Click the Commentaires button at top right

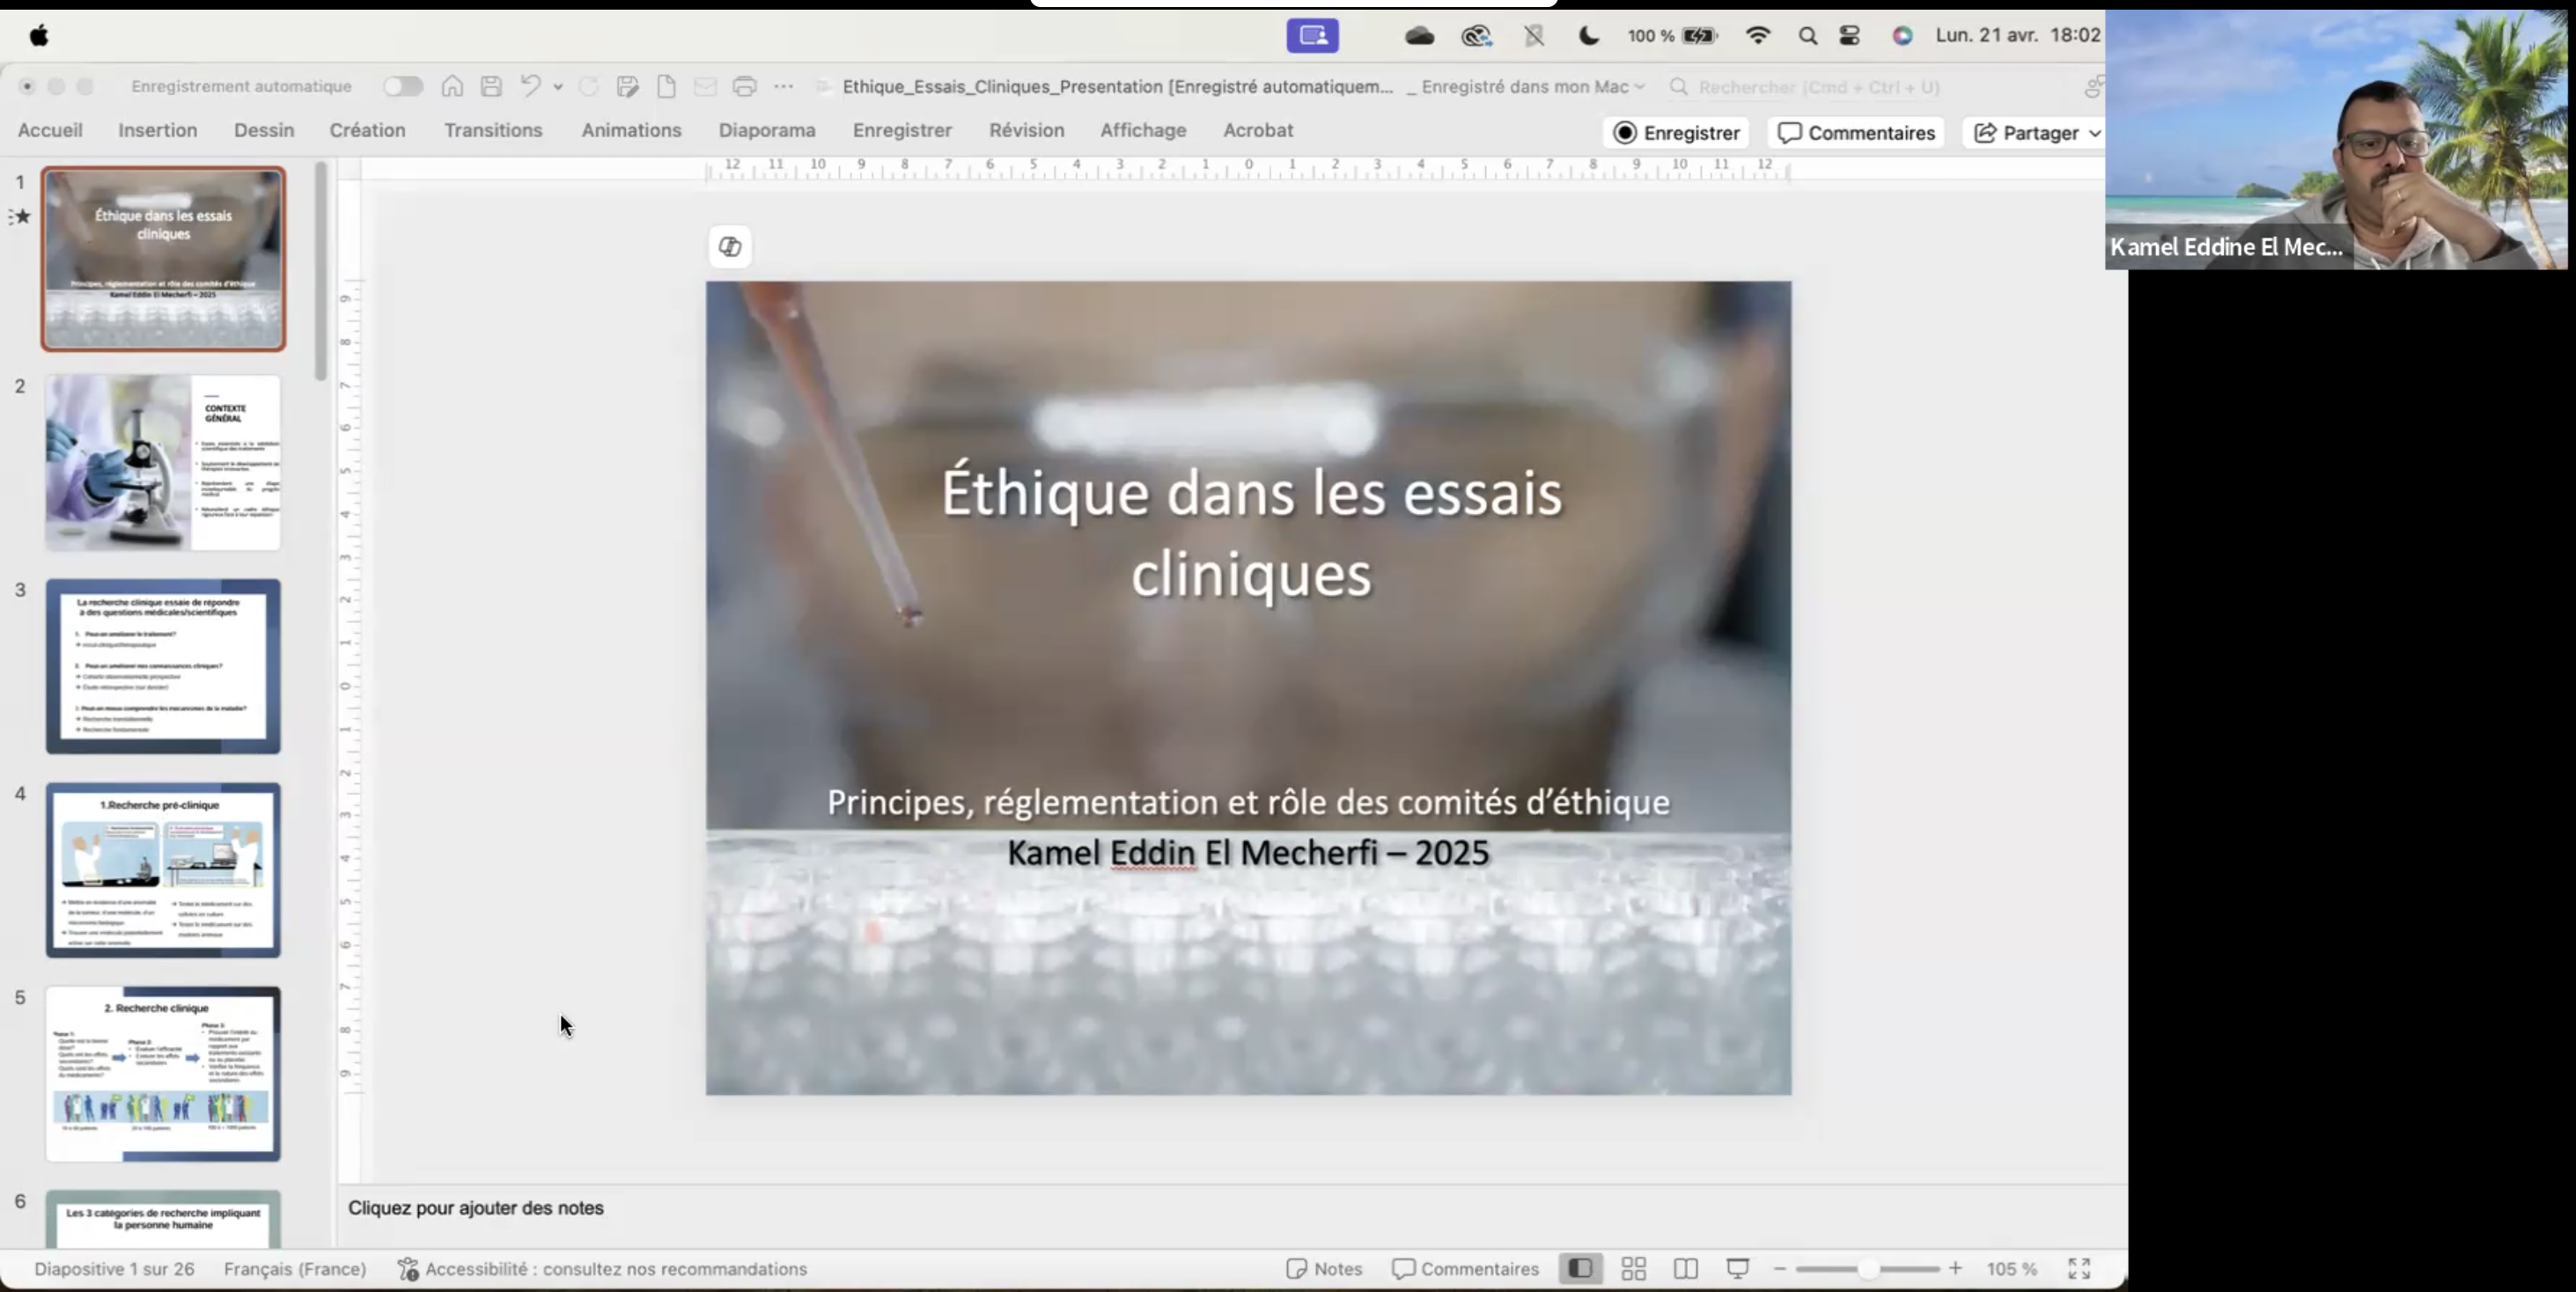point(1856,133)
